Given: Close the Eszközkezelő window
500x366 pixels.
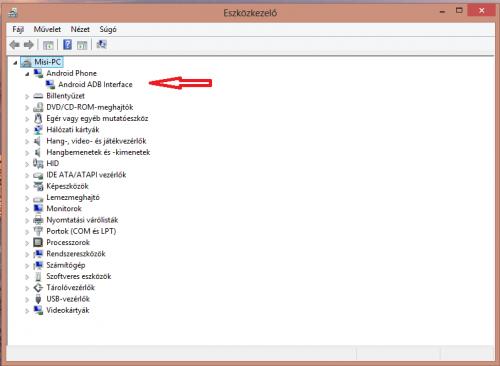Looking at the screenshot, I should tap(481, 11).
